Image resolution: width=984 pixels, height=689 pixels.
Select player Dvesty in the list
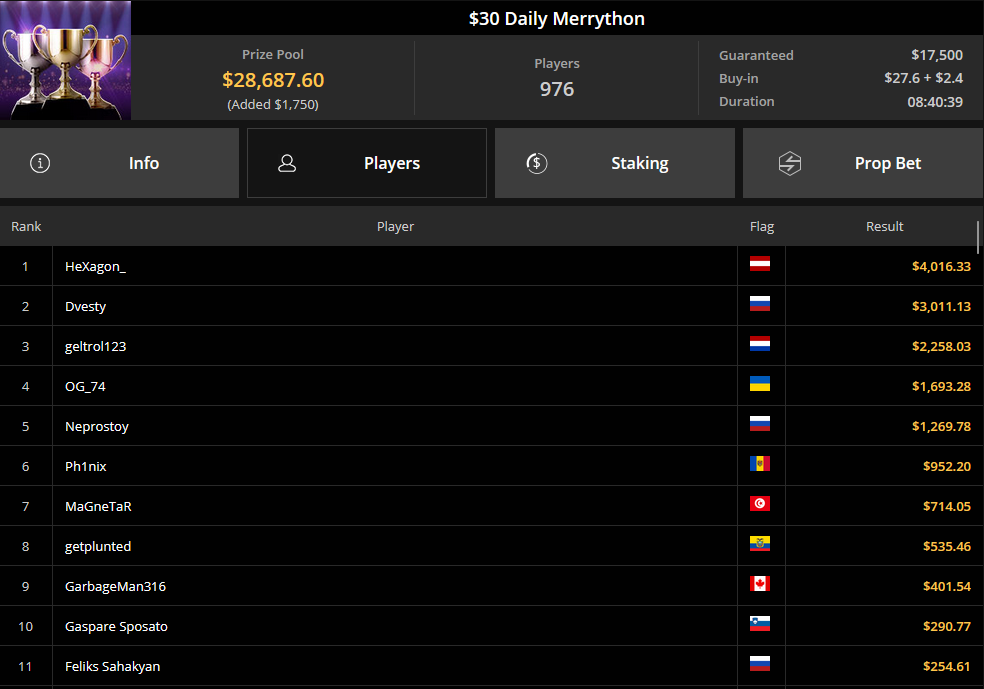(86, 306)
